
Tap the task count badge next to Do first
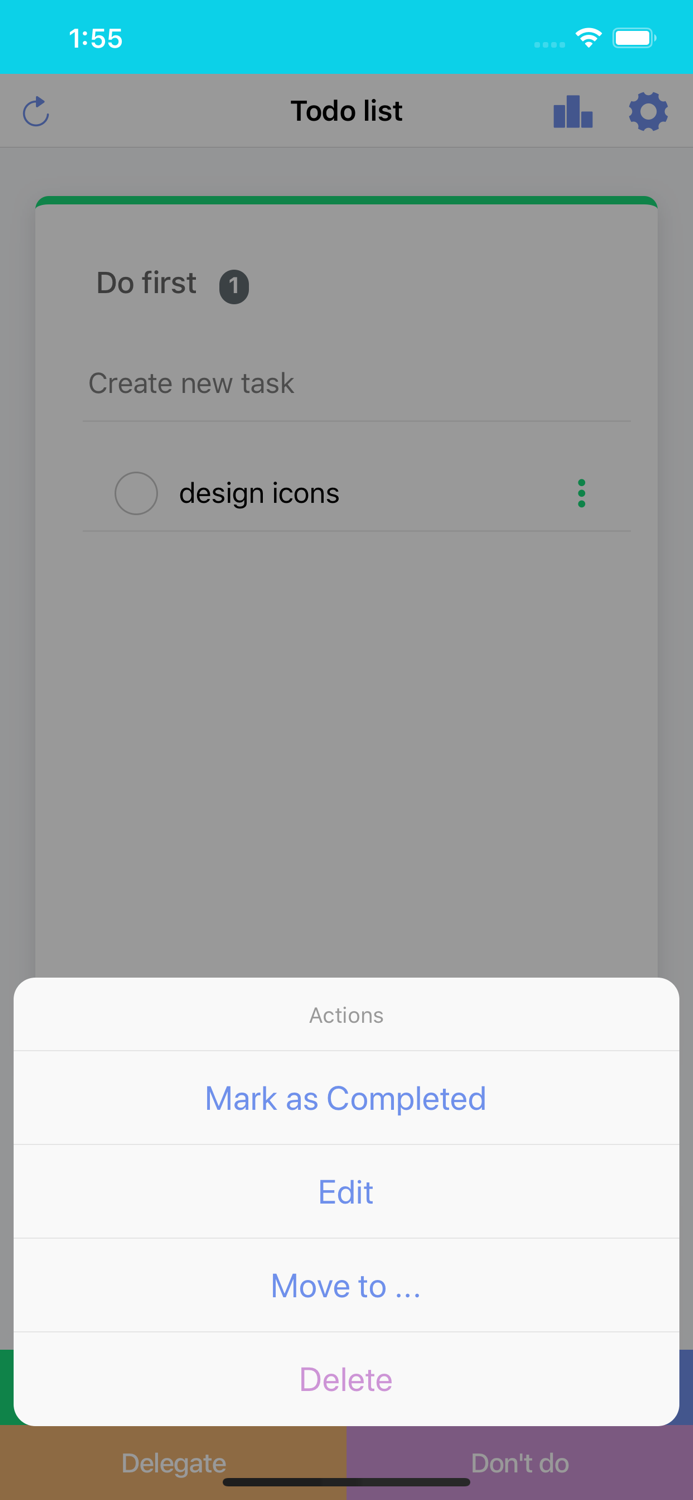click(x=234, y=286)
